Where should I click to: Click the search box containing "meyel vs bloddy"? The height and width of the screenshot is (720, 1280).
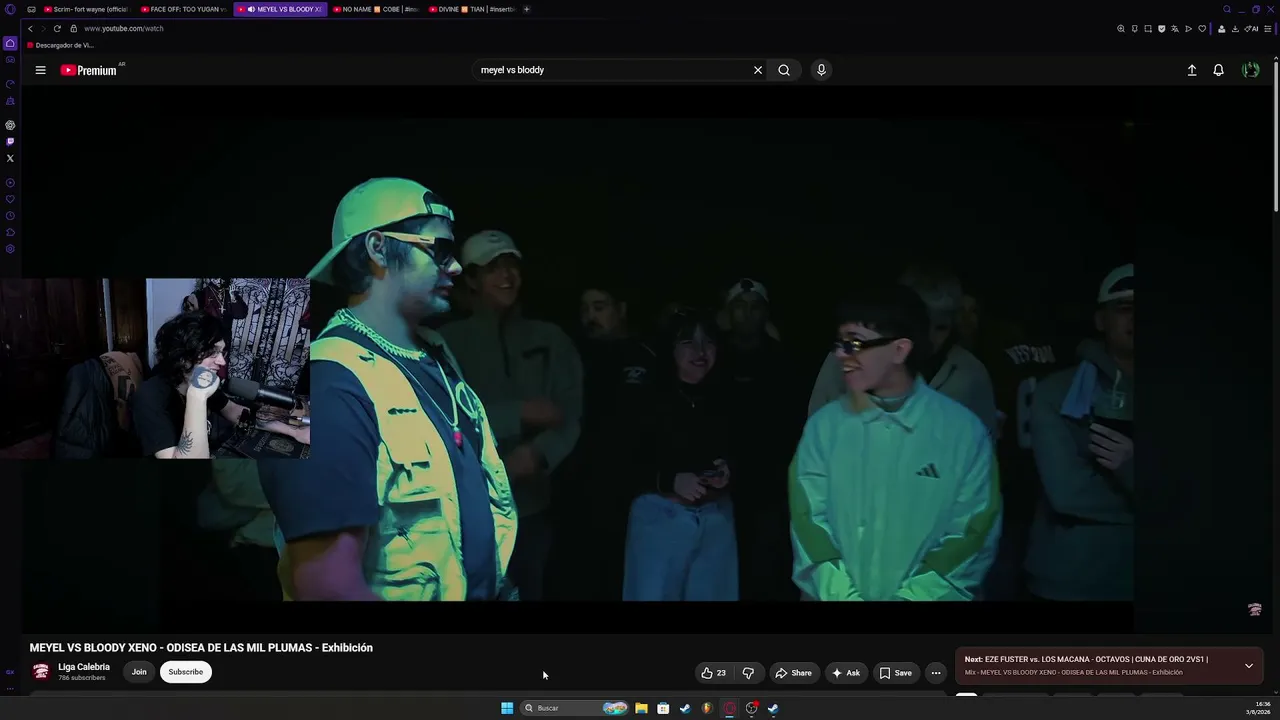612,70
